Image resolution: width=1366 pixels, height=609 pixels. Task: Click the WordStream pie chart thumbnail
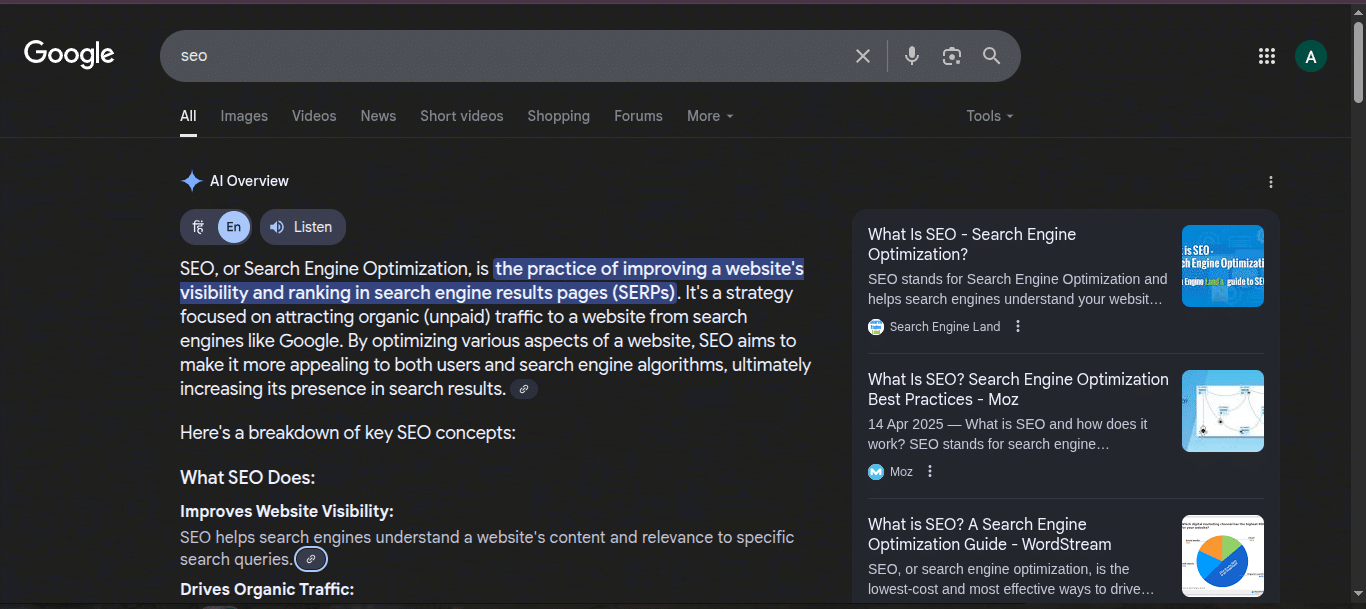point(1223,556)
